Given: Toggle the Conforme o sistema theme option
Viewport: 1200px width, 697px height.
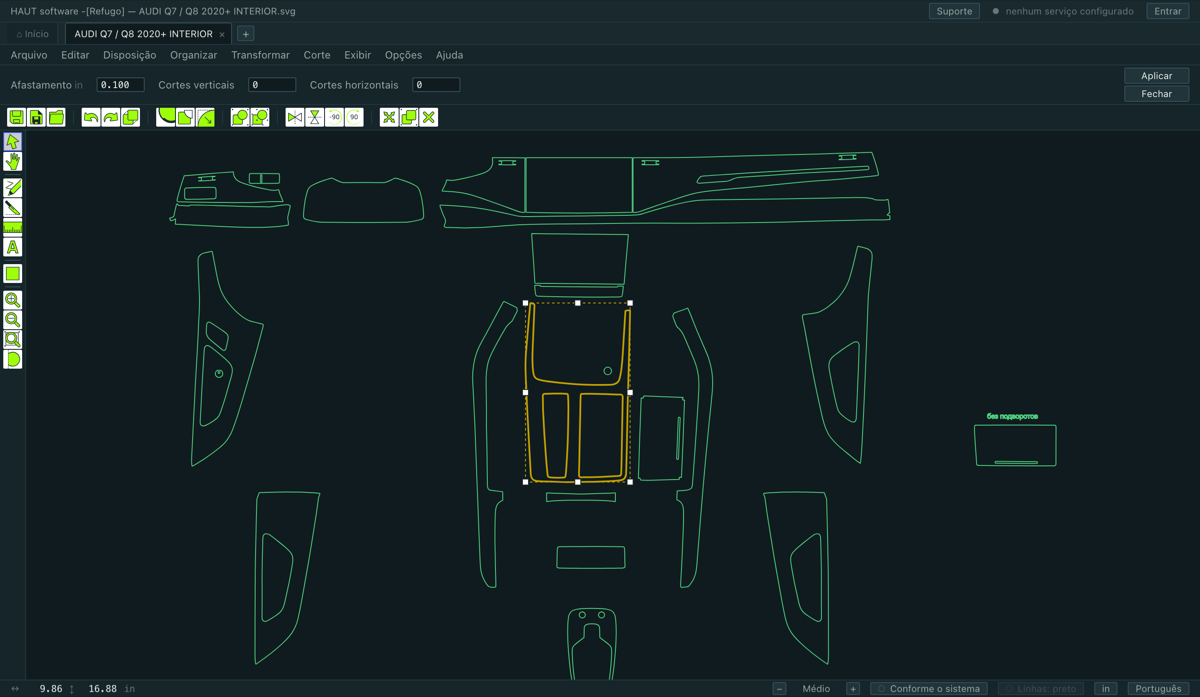Looking at the screenshot, I should [929, 689].
